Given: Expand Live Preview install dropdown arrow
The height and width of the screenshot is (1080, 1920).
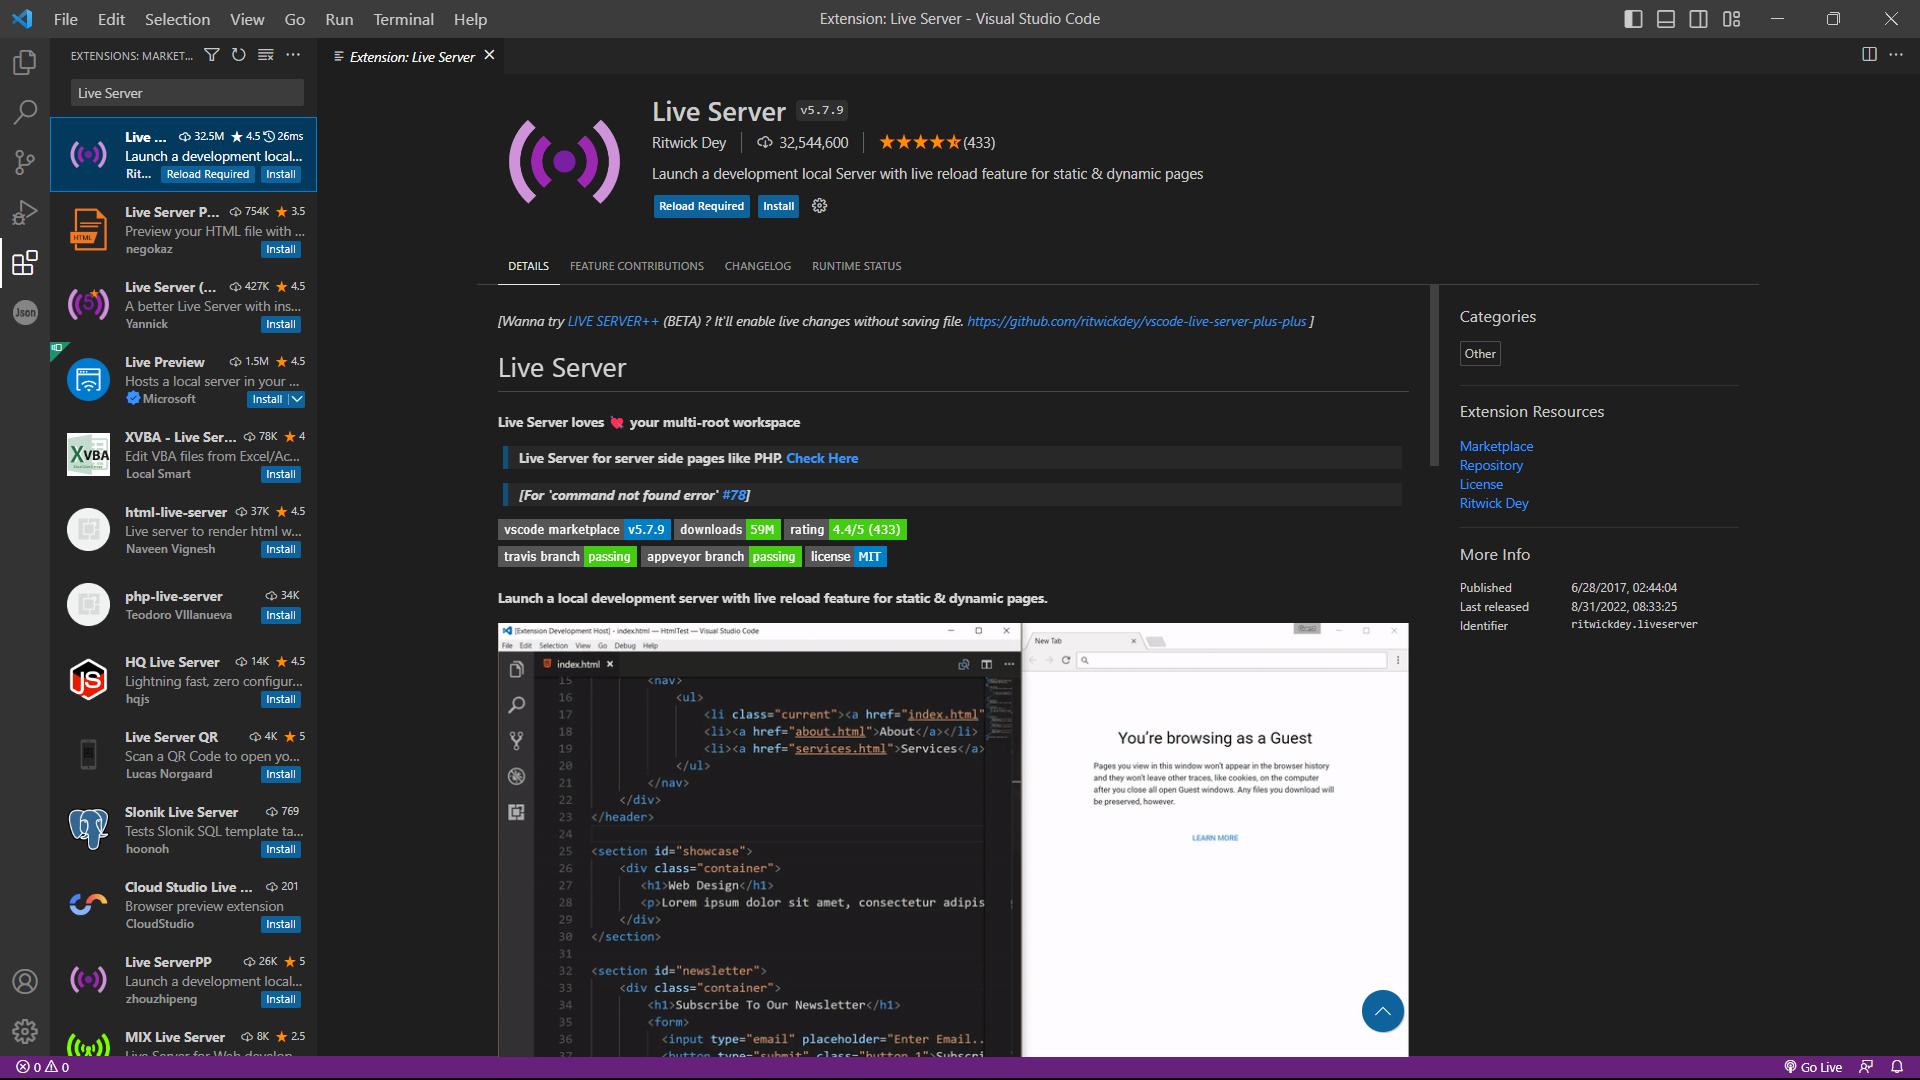Looking at the screenshot, I should click(x=297, y=399).
